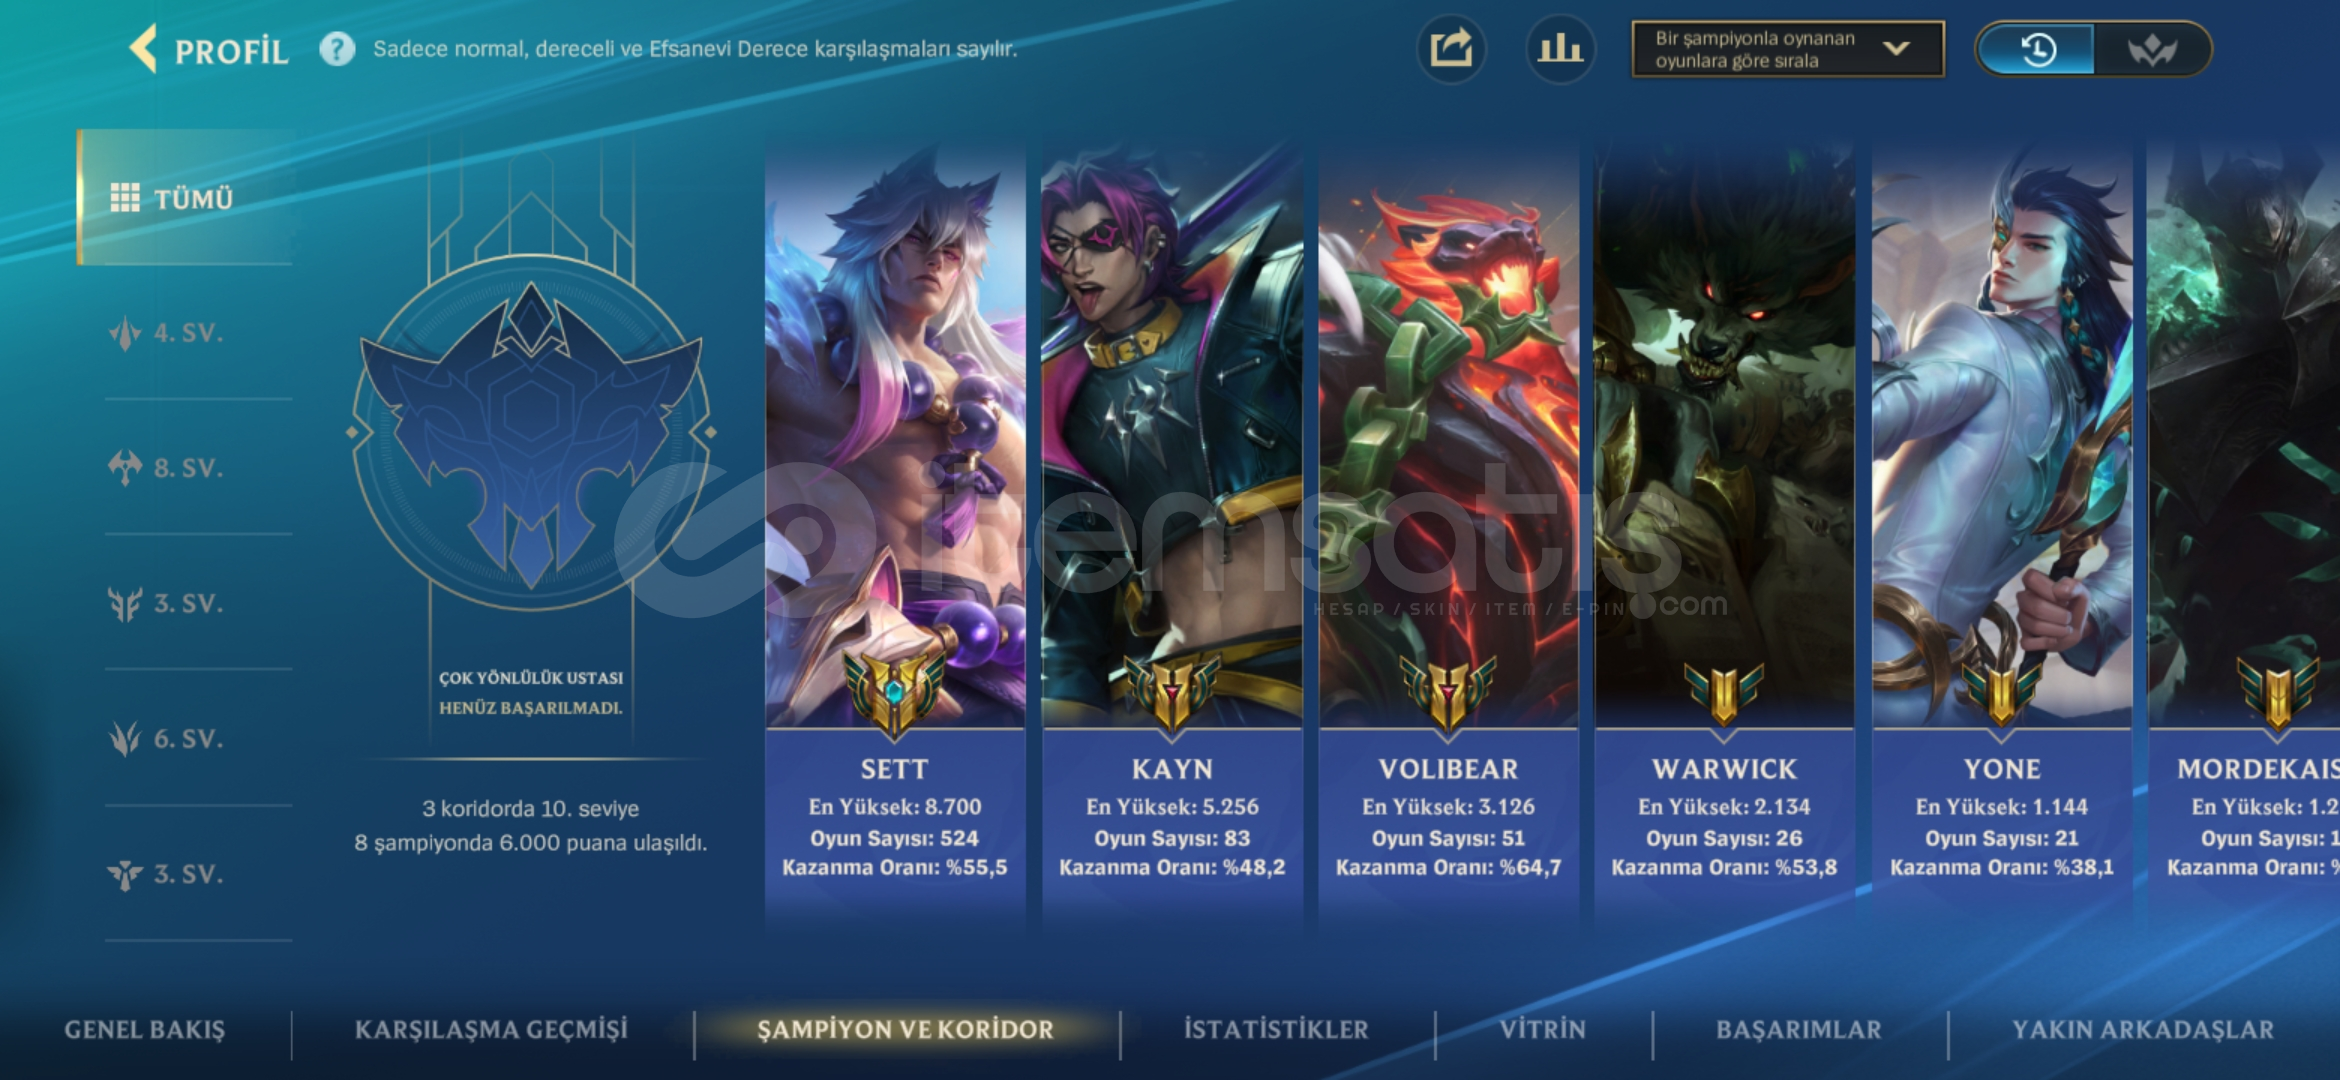Go to Genel Bakış tab

point(145,1030)
